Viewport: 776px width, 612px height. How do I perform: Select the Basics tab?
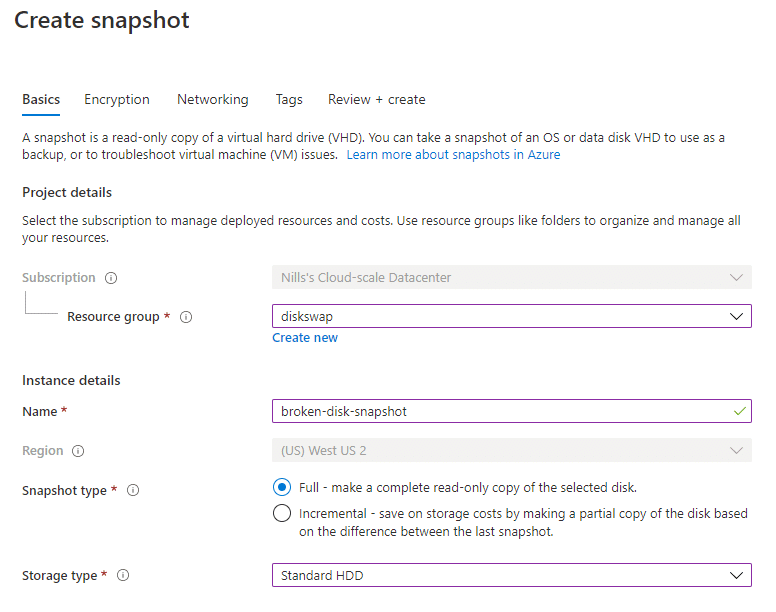41,100
